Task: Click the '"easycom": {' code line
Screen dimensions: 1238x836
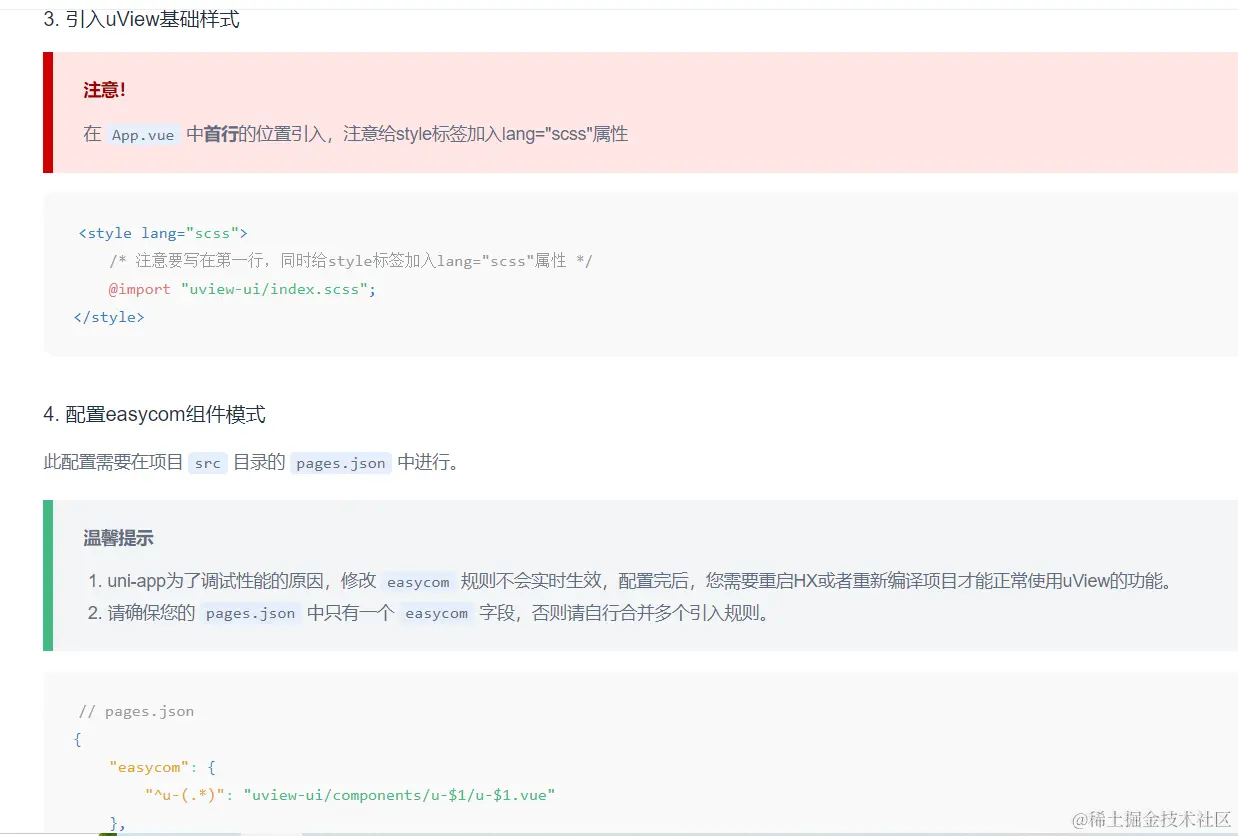Action: (x=163, y=767)
